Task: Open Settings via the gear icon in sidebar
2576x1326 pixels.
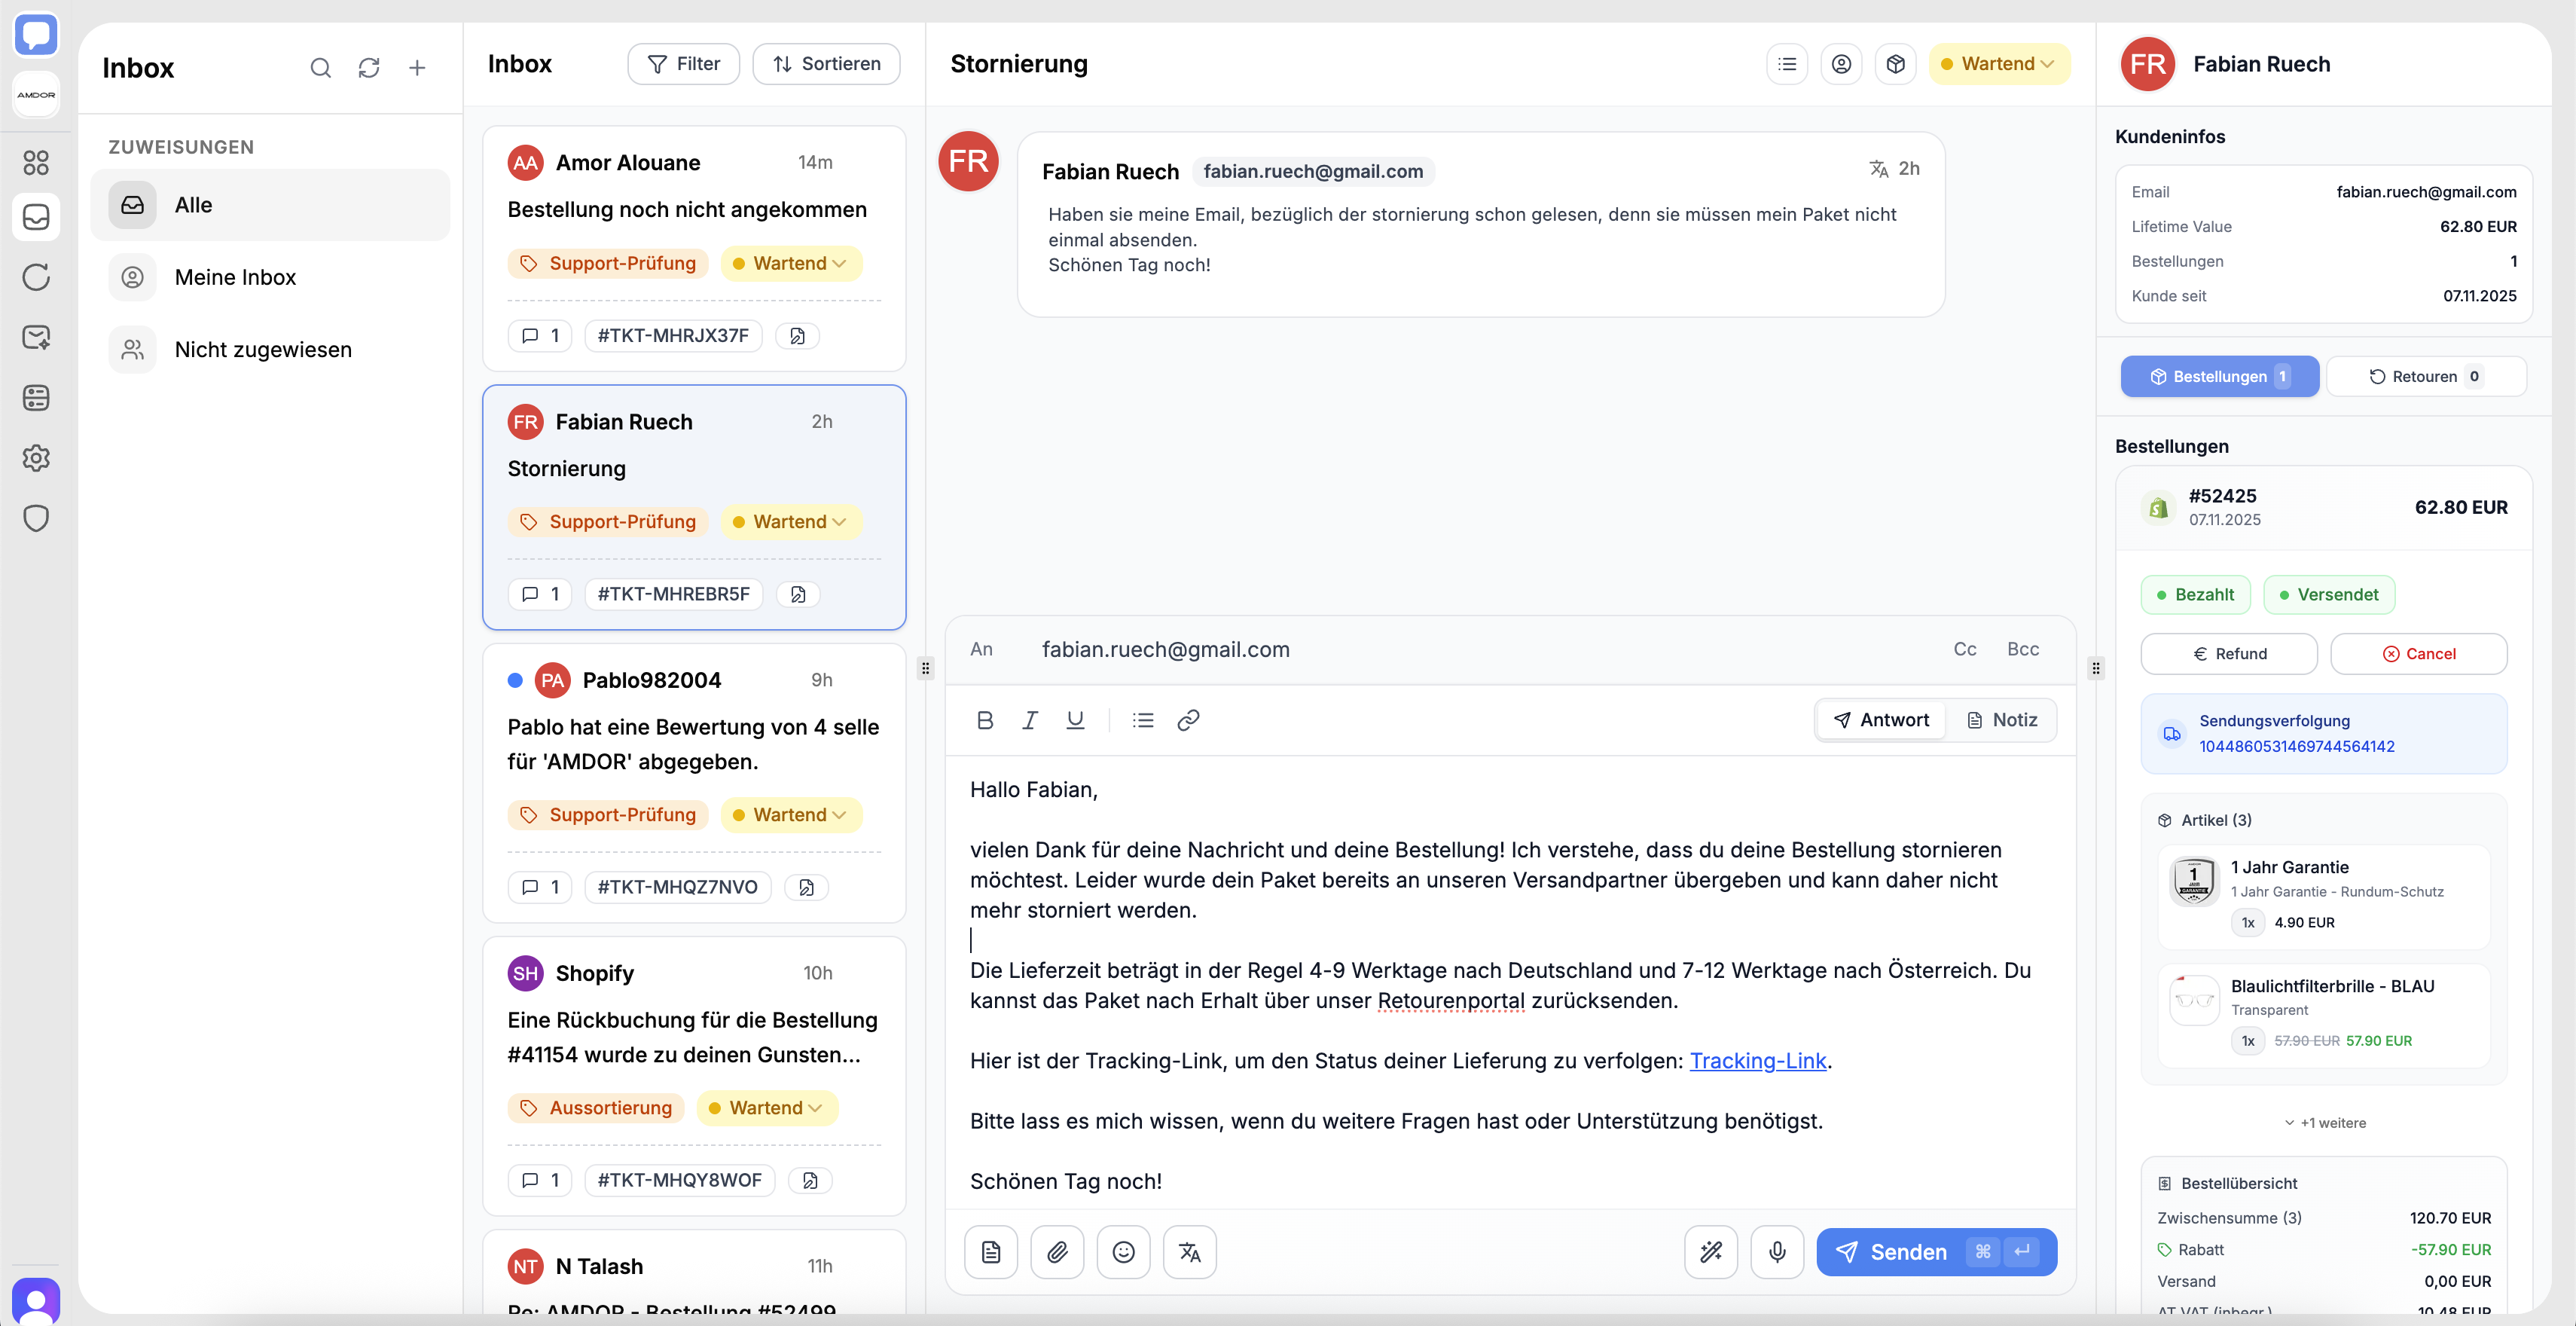Action: click(x=36, y=458)
